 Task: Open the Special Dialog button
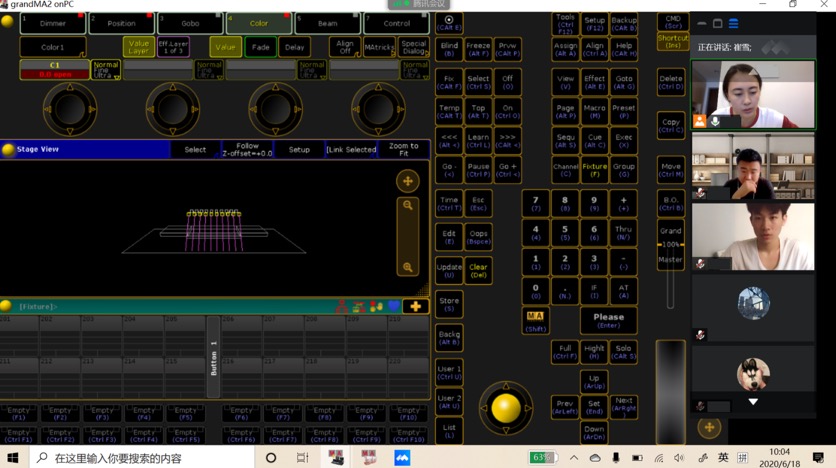413,47
